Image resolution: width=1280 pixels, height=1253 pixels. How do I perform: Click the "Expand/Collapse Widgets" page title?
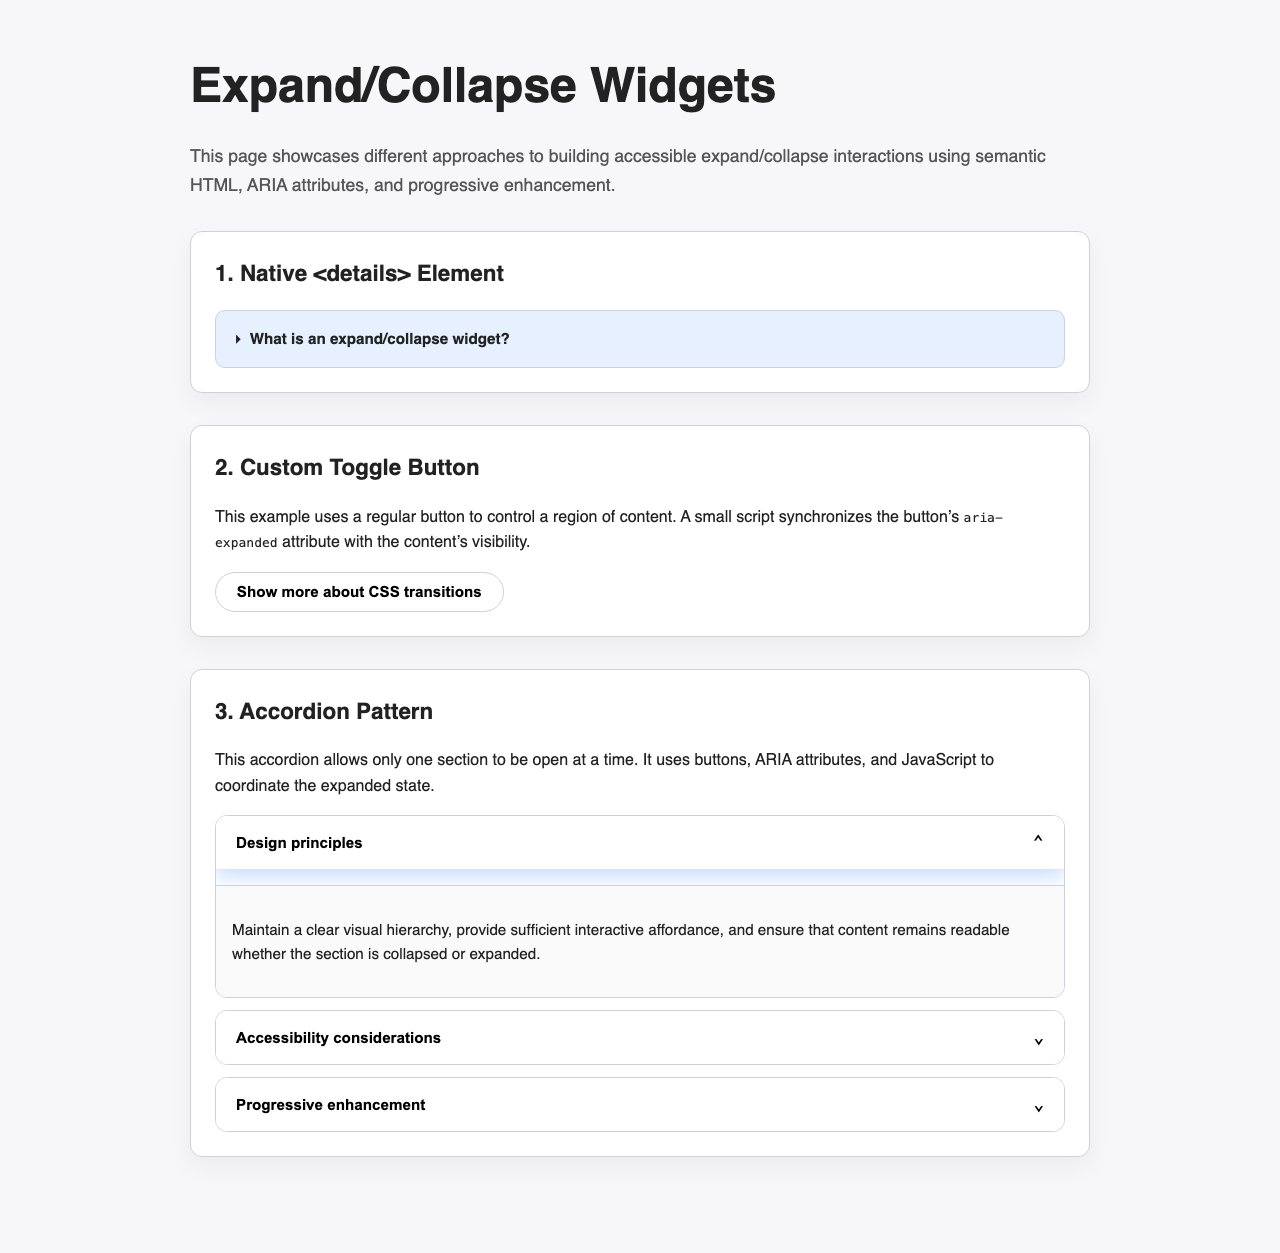pyautogui.click(x=482, y=85)
